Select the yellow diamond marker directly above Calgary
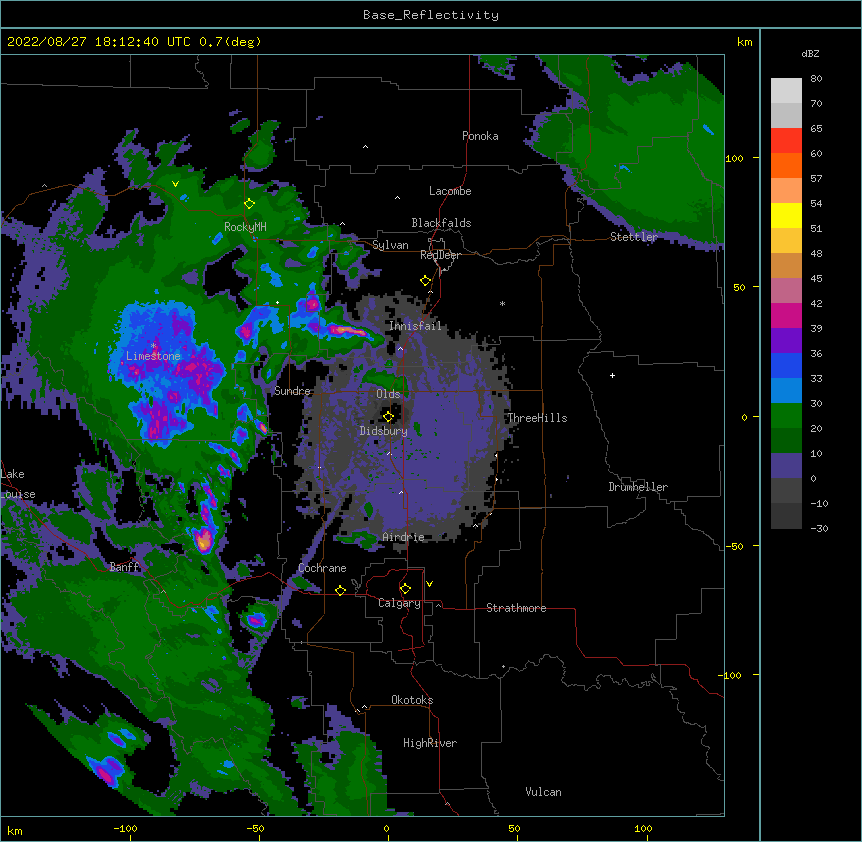862x842 pixels. 405,589
